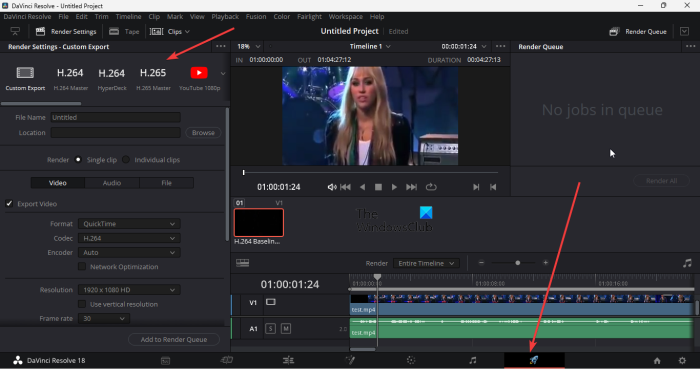Open the Frame rate dropdown
The width and height of the screenshot is (700, 369).
(x=104, y=319)
